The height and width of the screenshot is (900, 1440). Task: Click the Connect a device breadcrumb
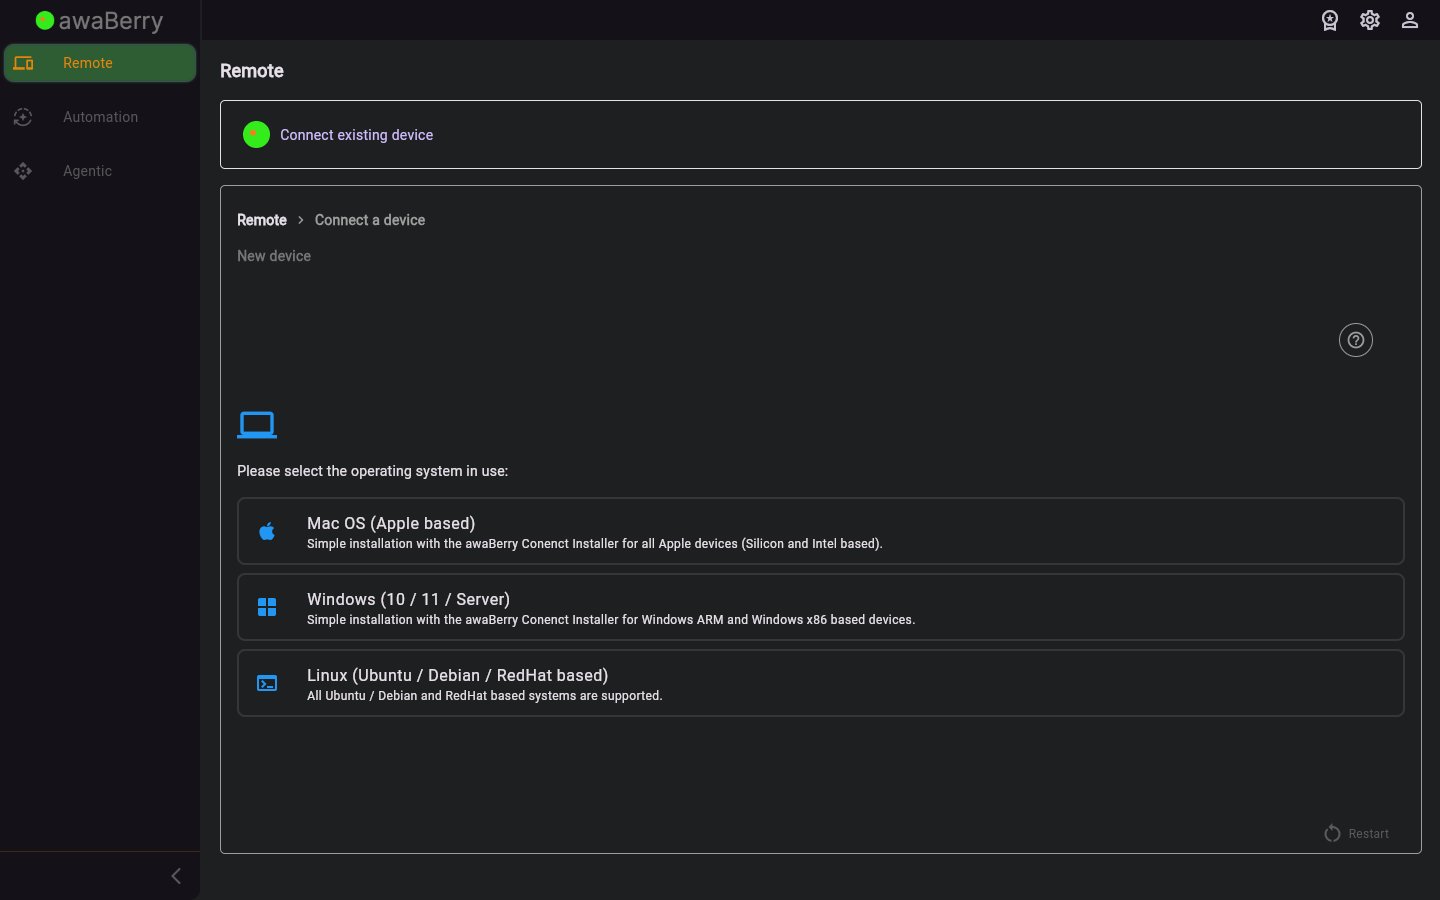click(370, 220)
